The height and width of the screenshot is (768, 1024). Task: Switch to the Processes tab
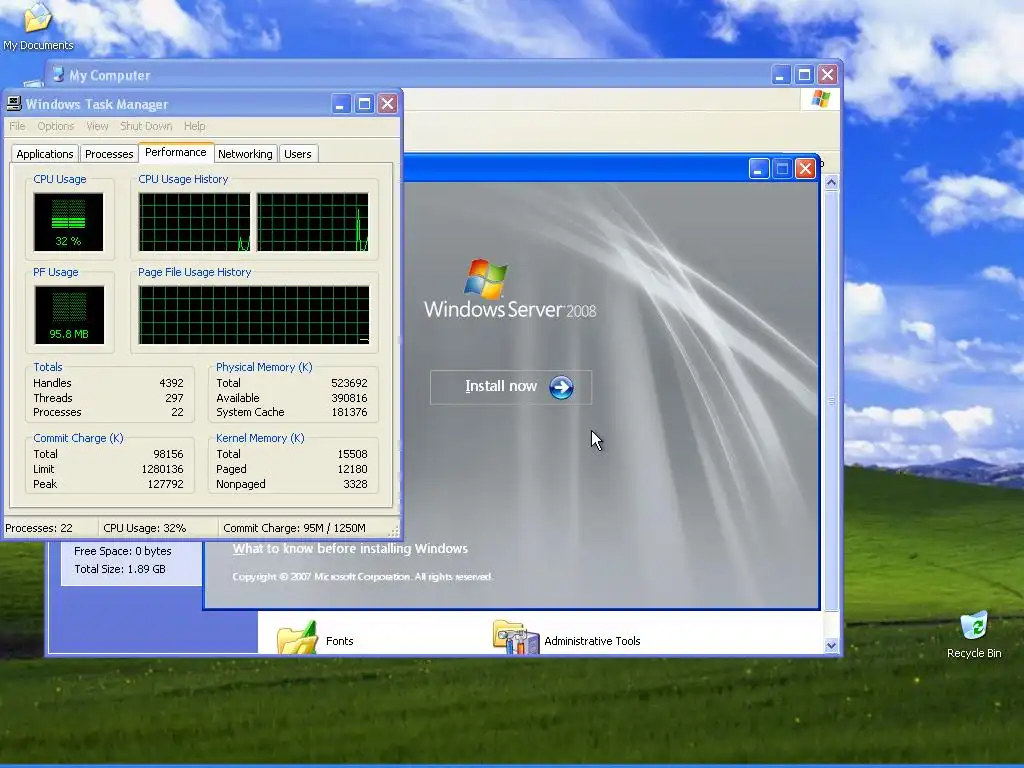tap(109, 154)
